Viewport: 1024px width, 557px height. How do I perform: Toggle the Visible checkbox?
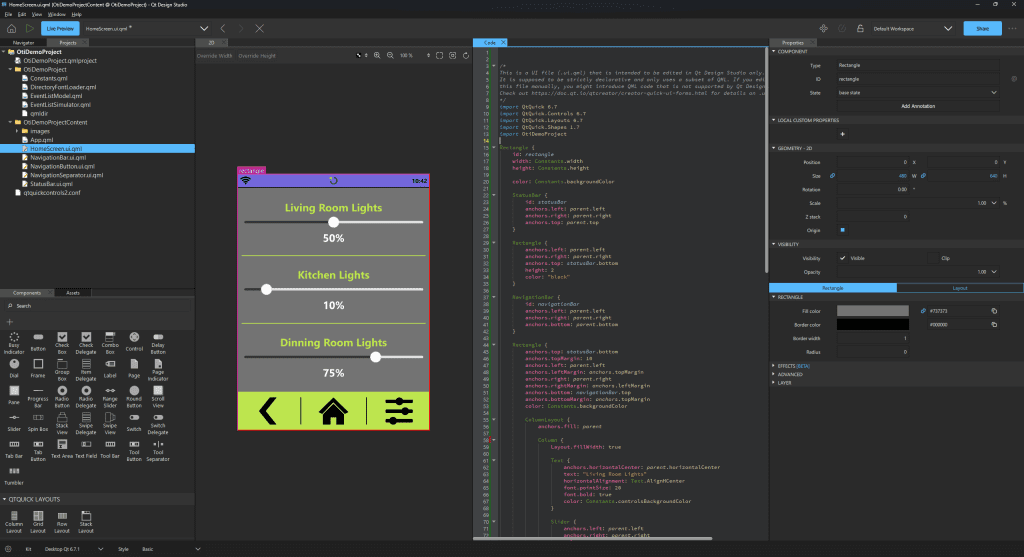tap(842, 258)
